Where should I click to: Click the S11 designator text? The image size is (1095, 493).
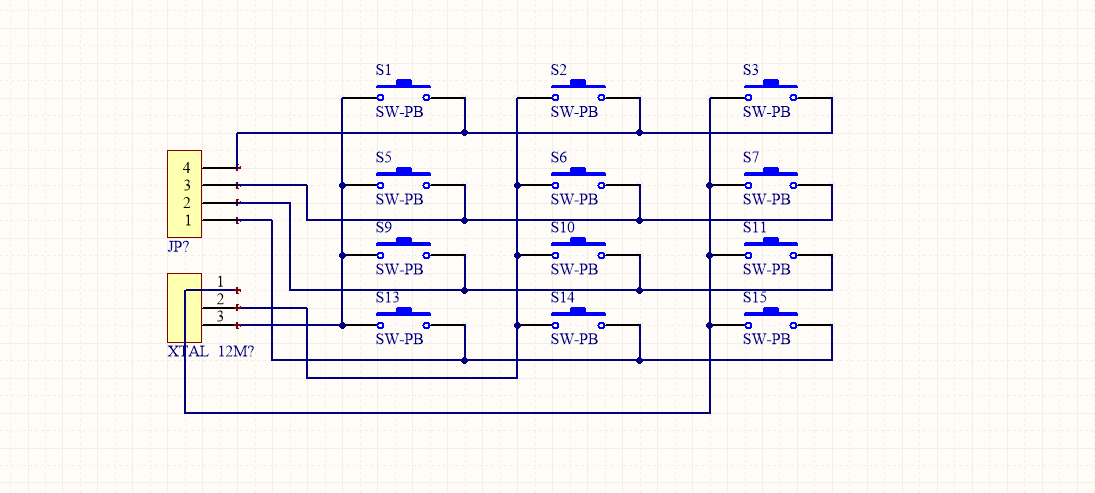(755, 227)
